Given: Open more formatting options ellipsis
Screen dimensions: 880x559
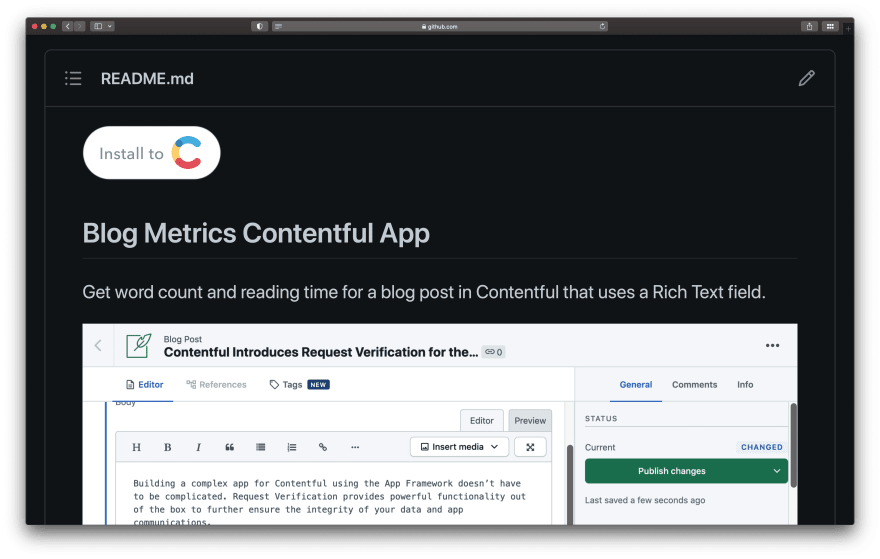Looking at the screenshot, I should tap(355, 447).
